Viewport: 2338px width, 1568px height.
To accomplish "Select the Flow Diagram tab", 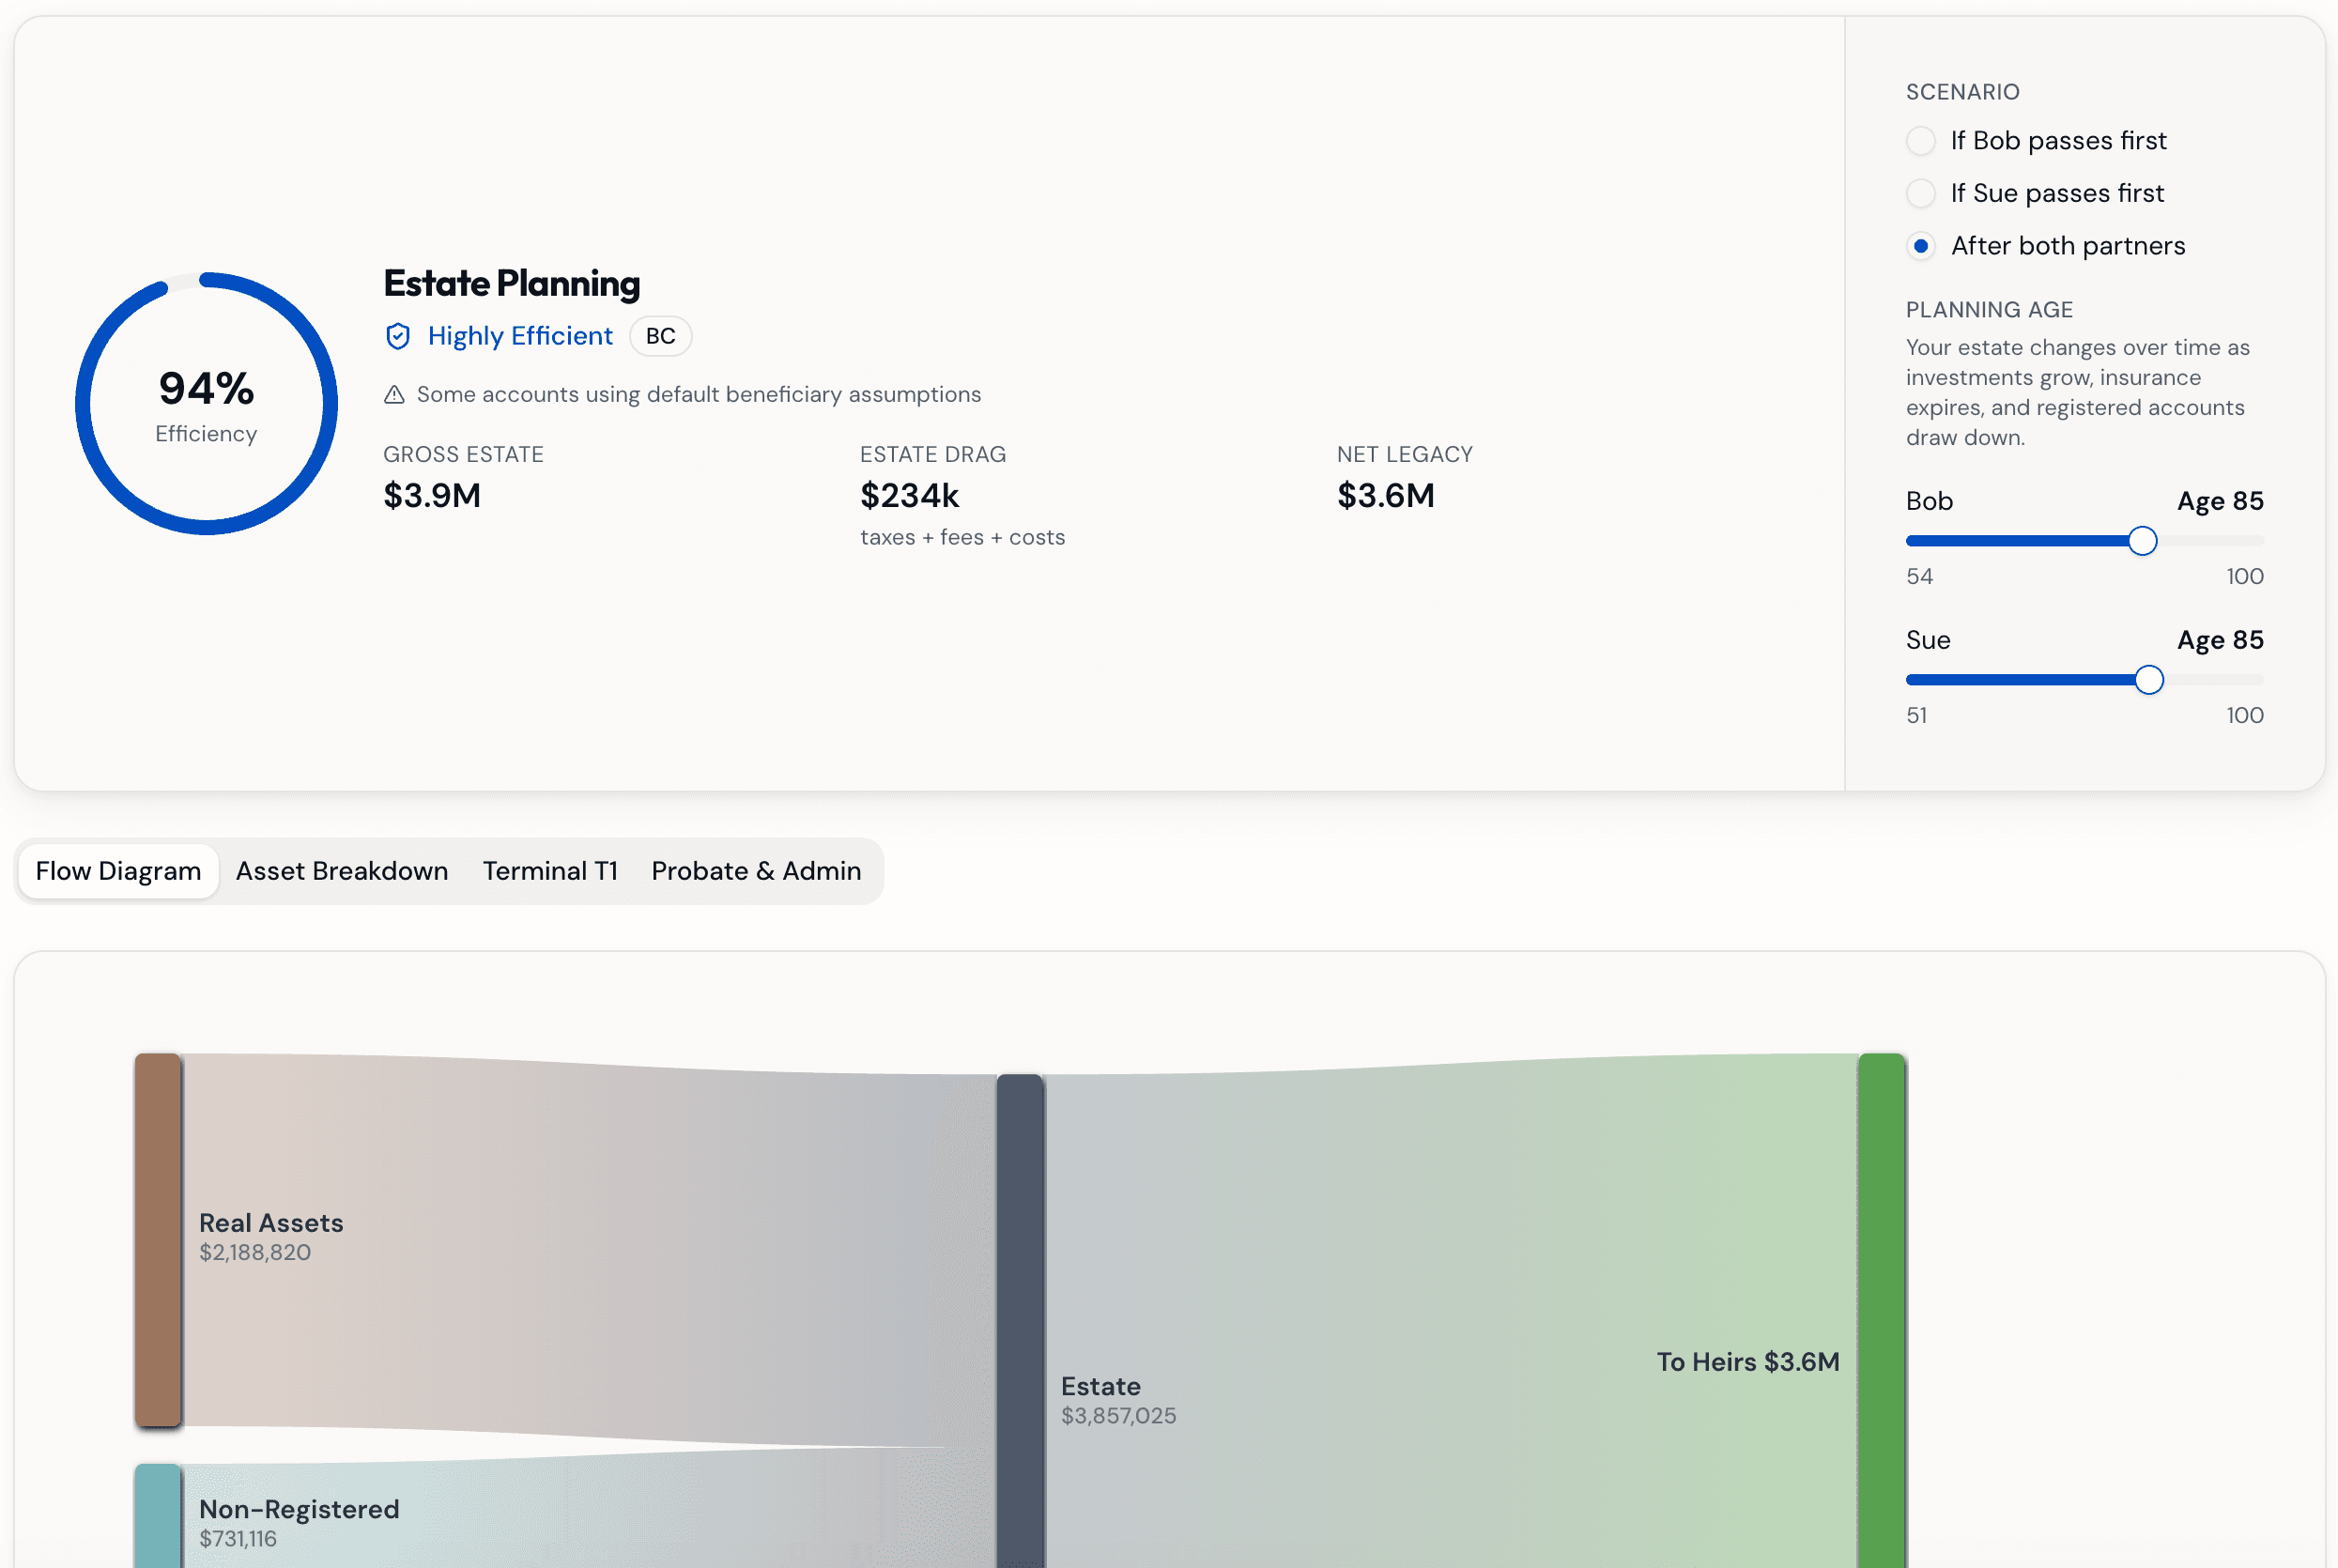I will (117, 871).
